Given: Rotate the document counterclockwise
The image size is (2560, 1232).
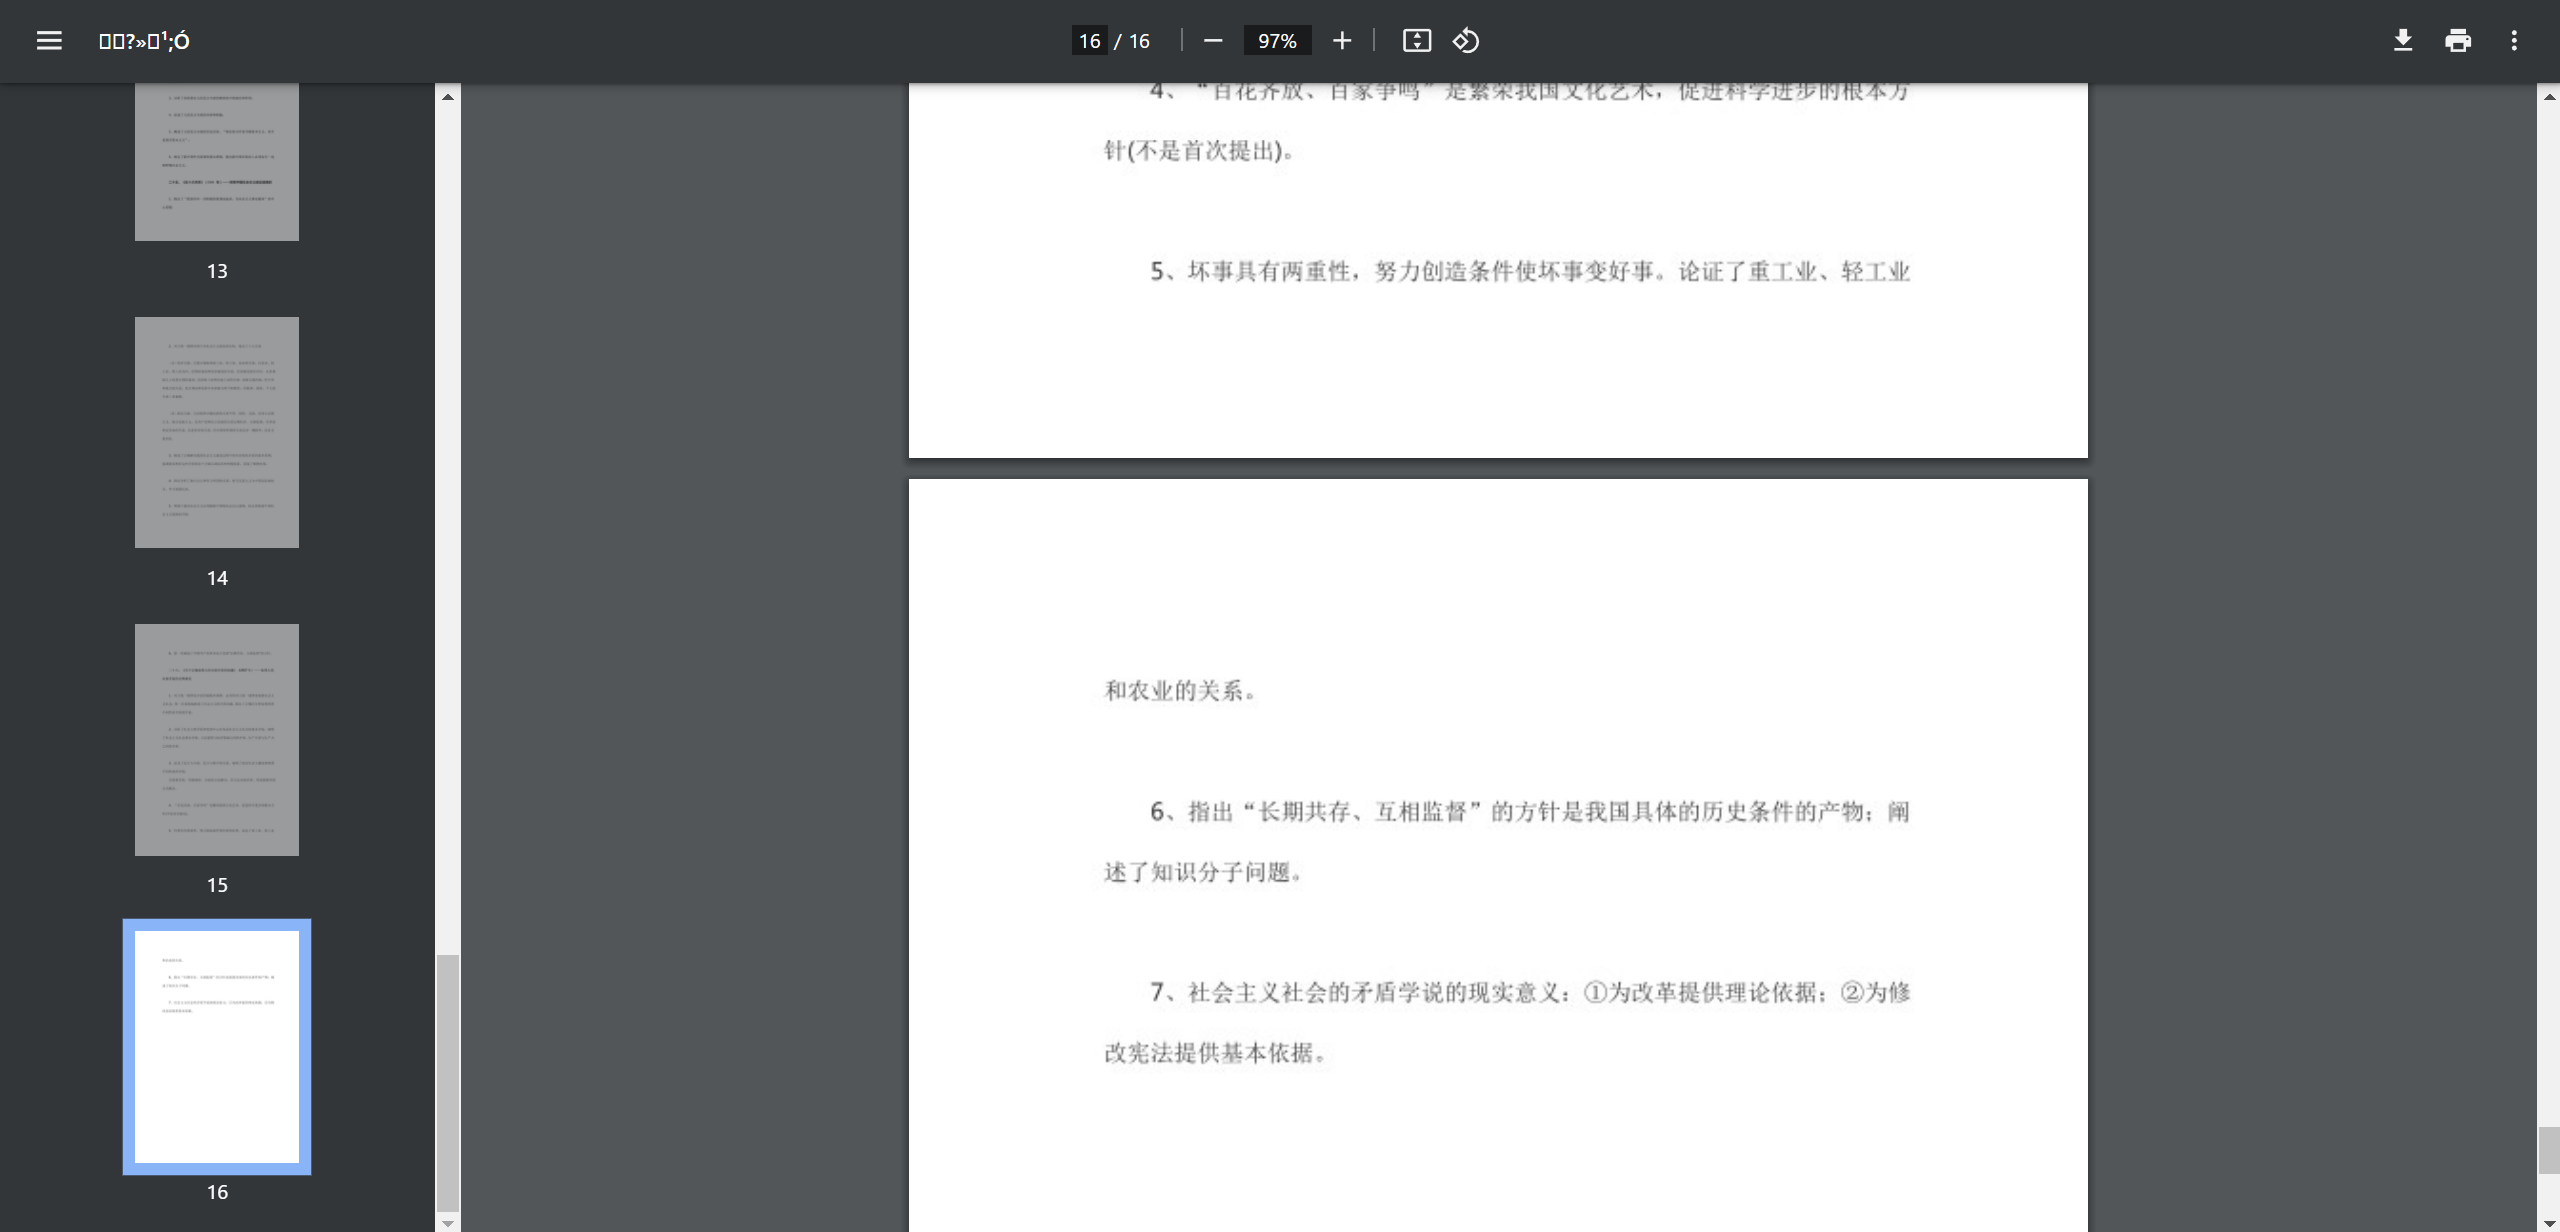Looking at the screenshot, I should (x=1466, y=41).
